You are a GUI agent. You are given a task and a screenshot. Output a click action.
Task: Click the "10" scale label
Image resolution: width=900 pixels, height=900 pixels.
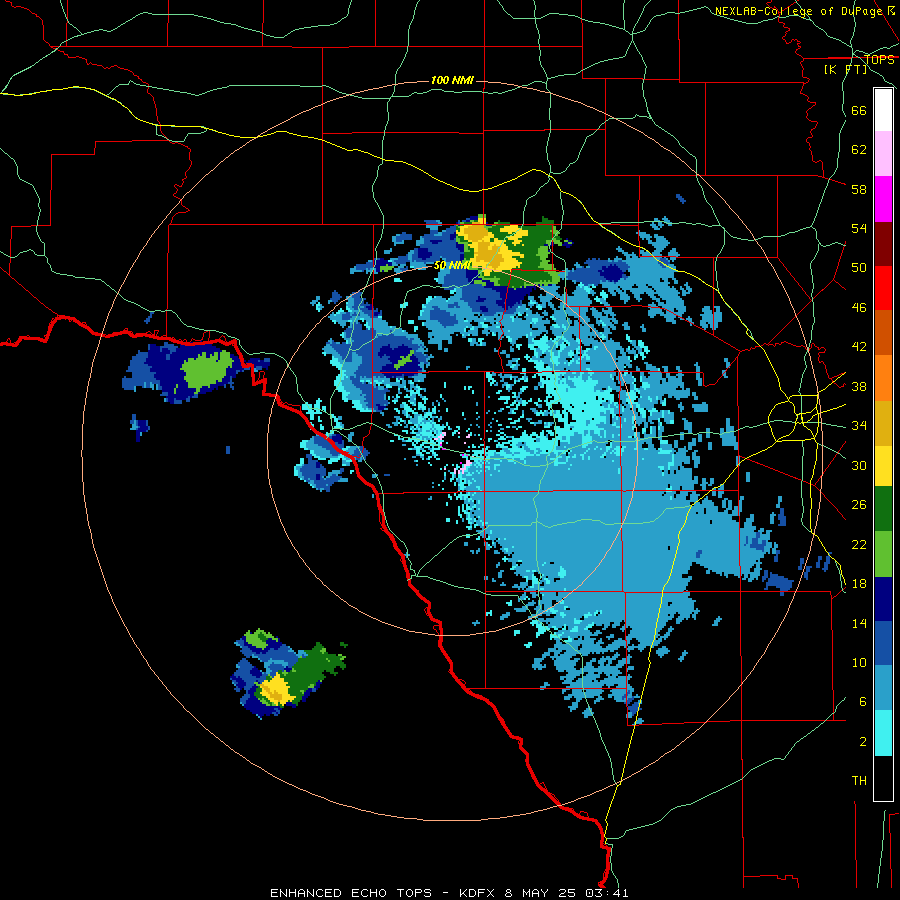(x=859, y=663)
